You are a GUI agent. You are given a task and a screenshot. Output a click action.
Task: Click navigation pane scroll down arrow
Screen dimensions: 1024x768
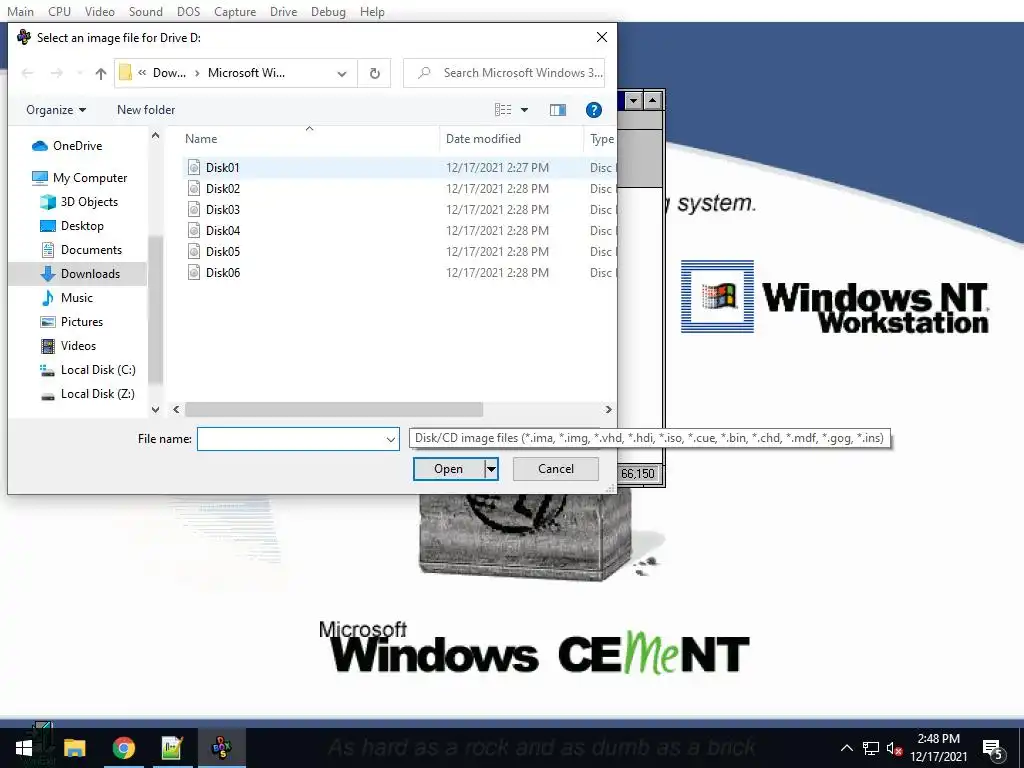click(x=155, y=409)
